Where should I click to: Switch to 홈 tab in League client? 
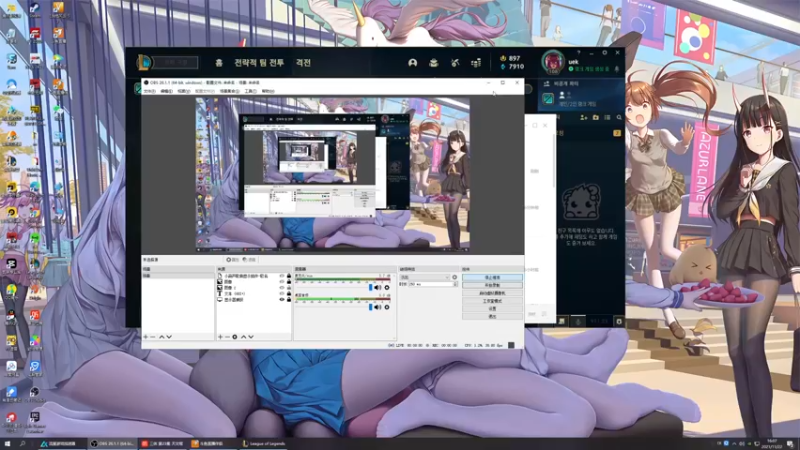[219, 63]
